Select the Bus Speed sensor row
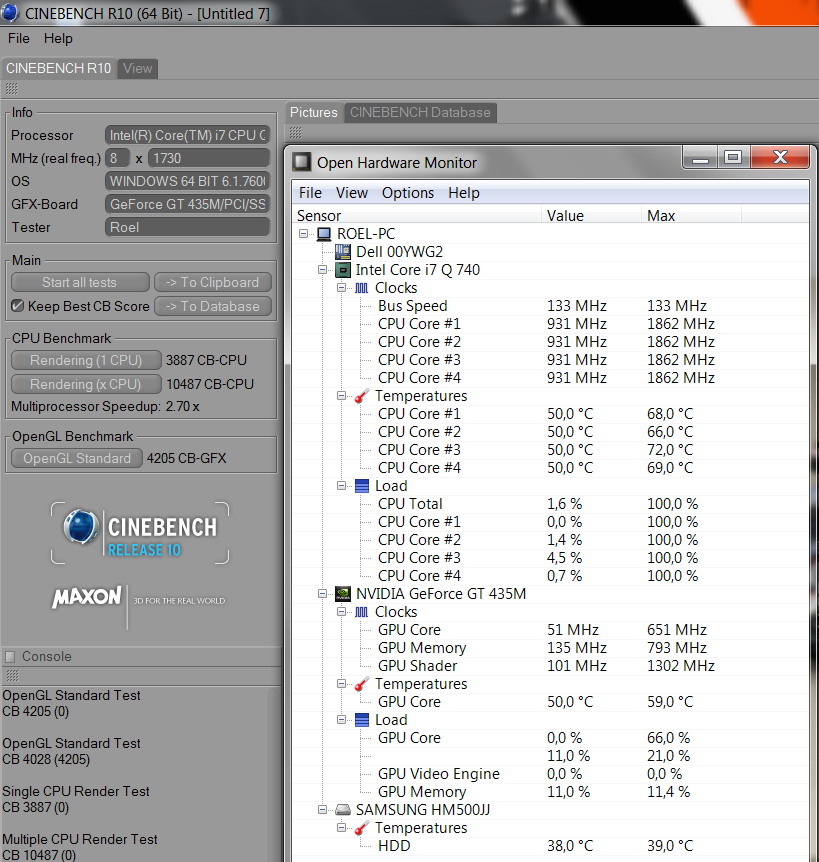 (x=550, y=306)
